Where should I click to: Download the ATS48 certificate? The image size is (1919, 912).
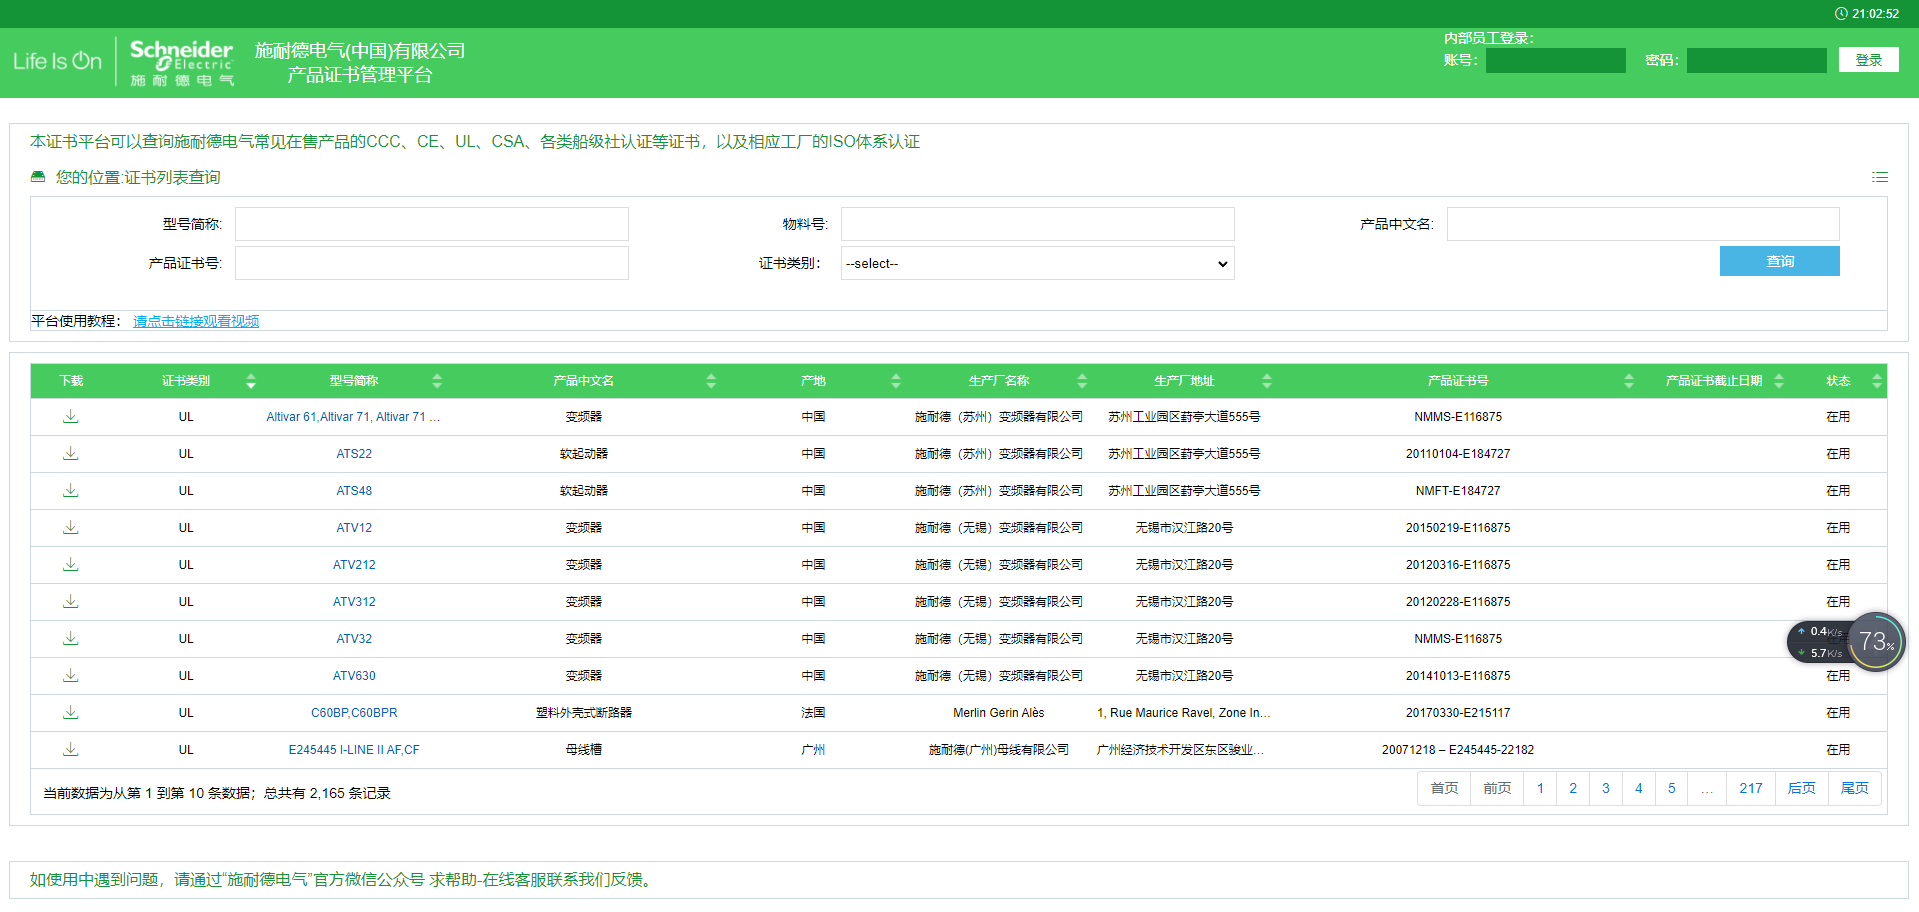[70, 491]
